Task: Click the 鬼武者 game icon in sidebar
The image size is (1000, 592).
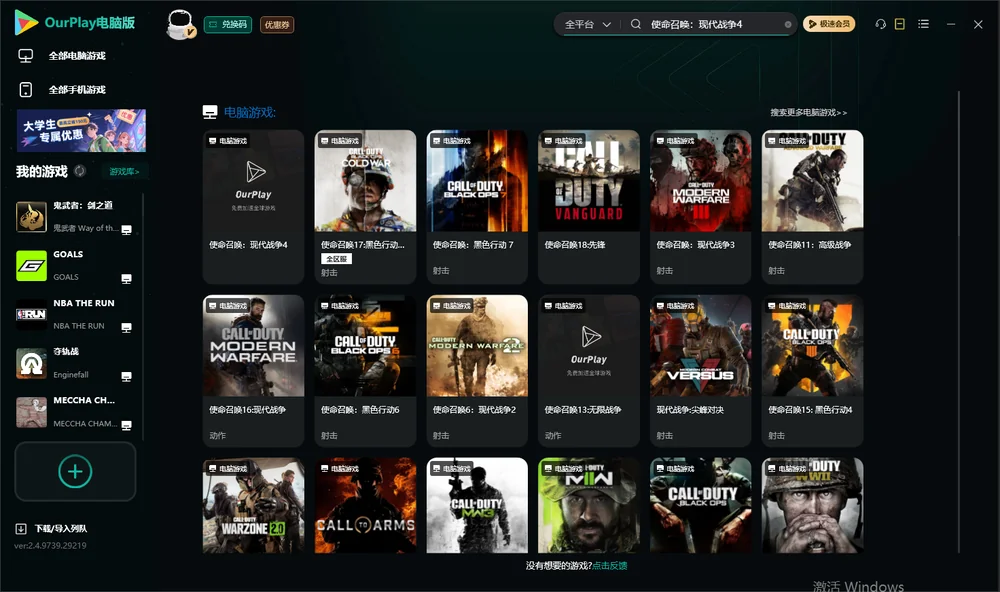Action: 31,217
